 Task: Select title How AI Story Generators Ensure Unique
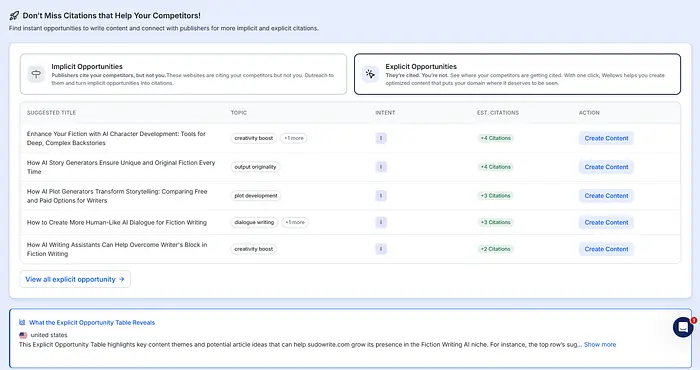pos(121,167)
